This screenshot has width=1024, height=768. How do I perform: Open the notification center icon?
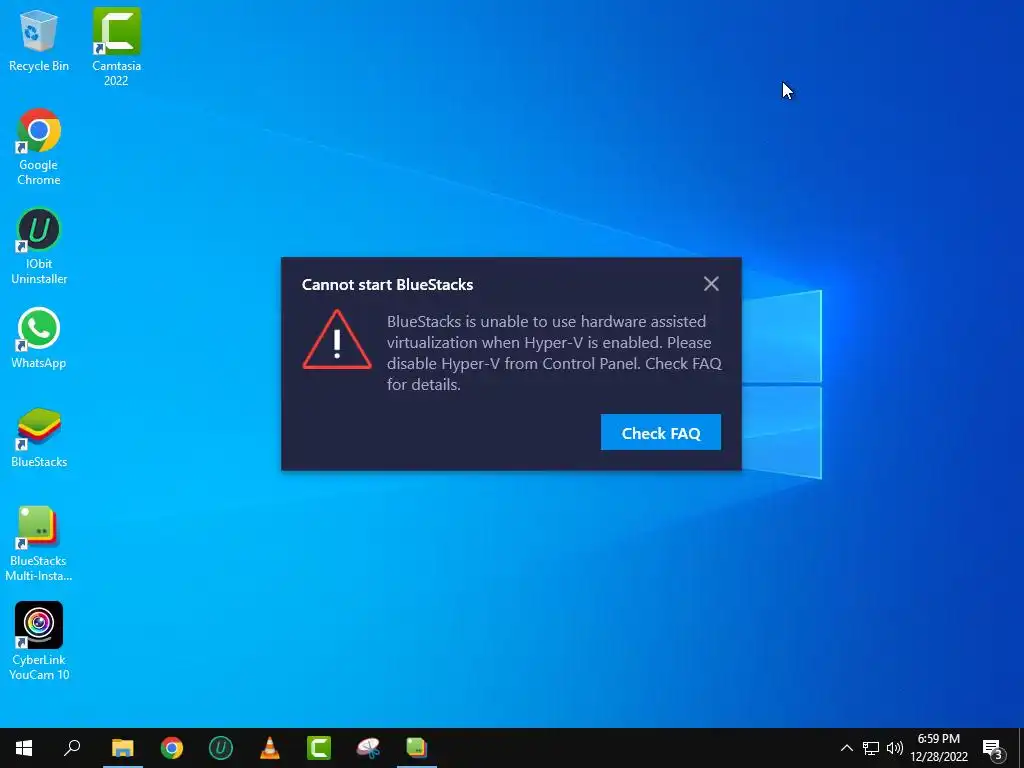click(993, 749)
